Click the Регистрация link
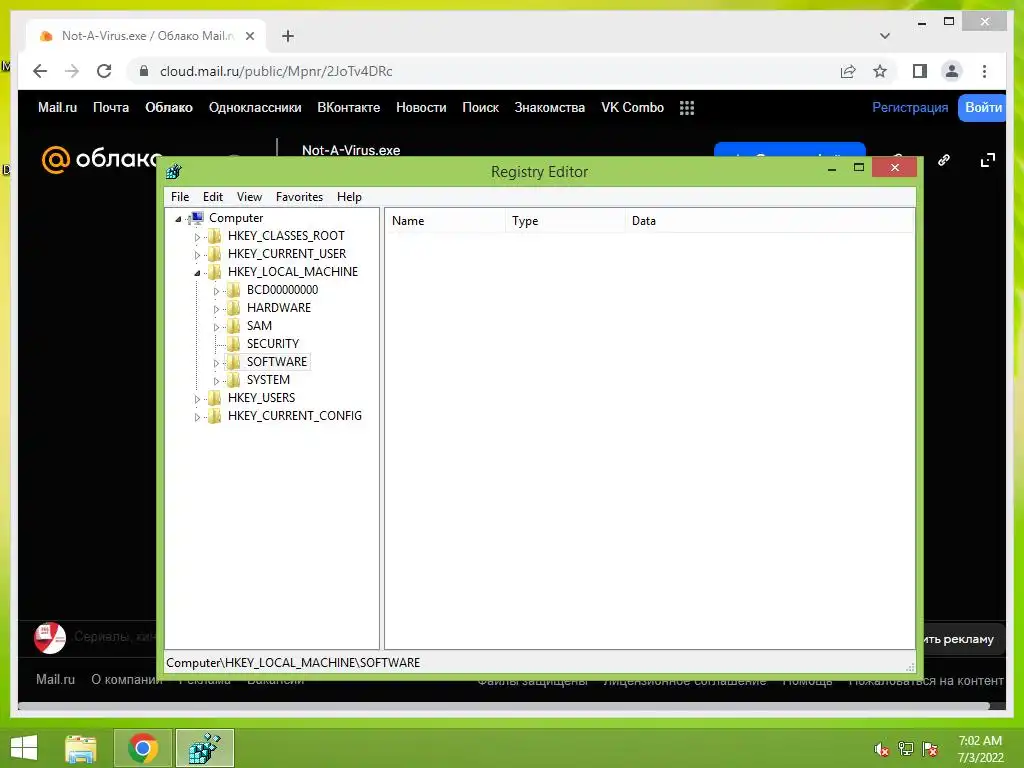This screenshot has width=1024, height=768. 910,107
